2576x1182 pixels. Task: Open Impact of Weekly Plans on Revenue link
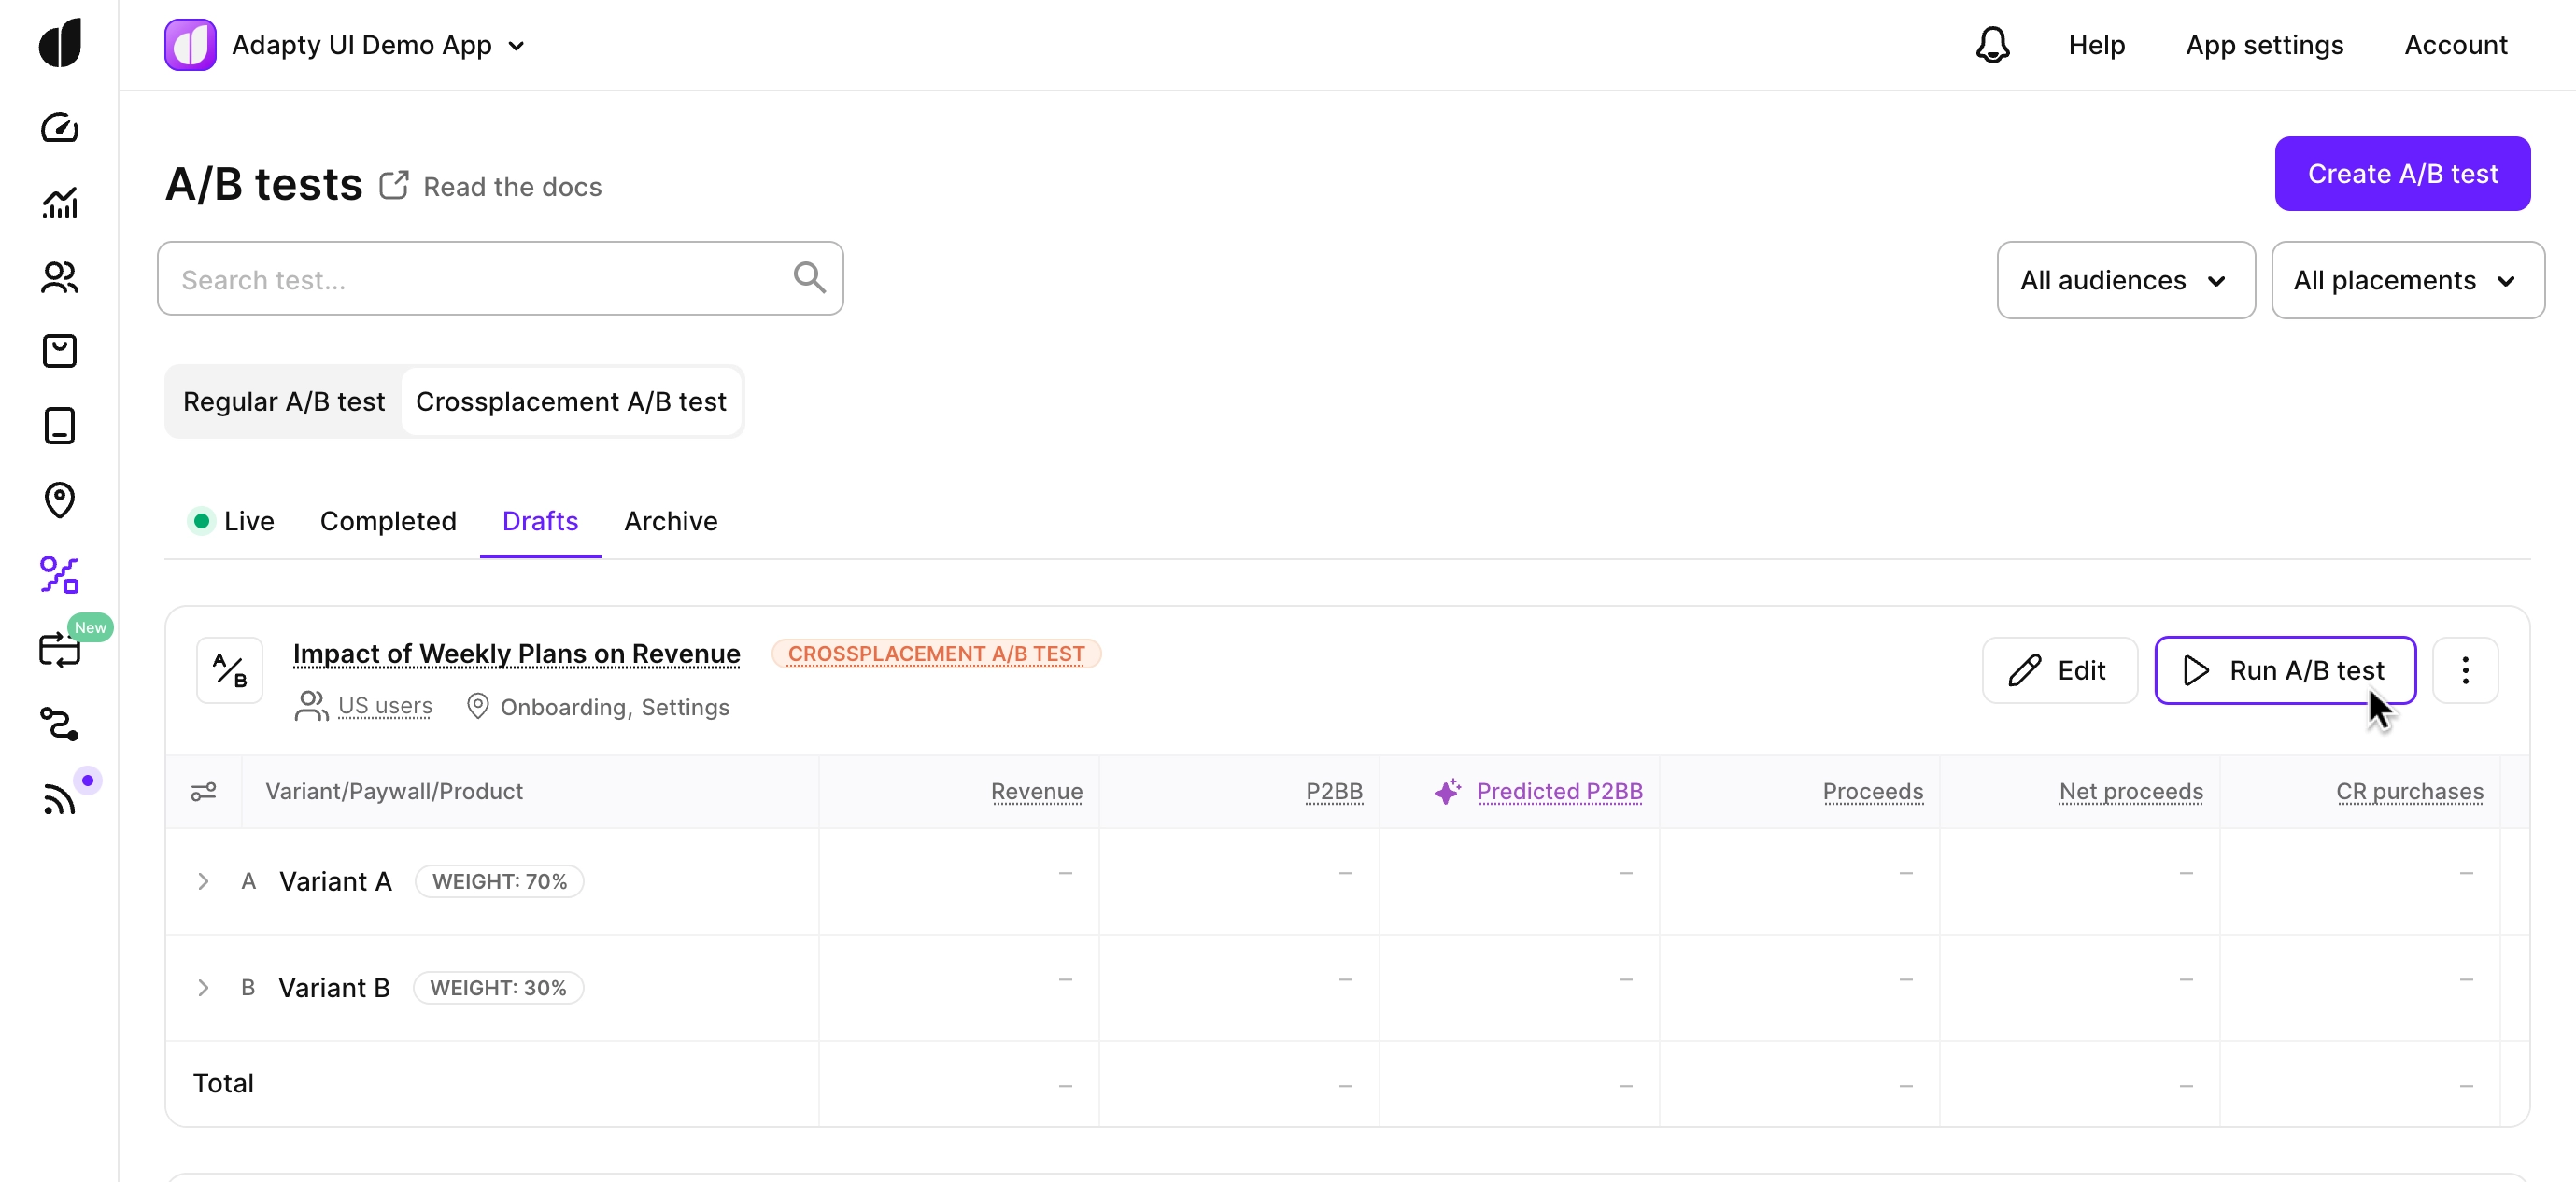click(x=516, y=653)
